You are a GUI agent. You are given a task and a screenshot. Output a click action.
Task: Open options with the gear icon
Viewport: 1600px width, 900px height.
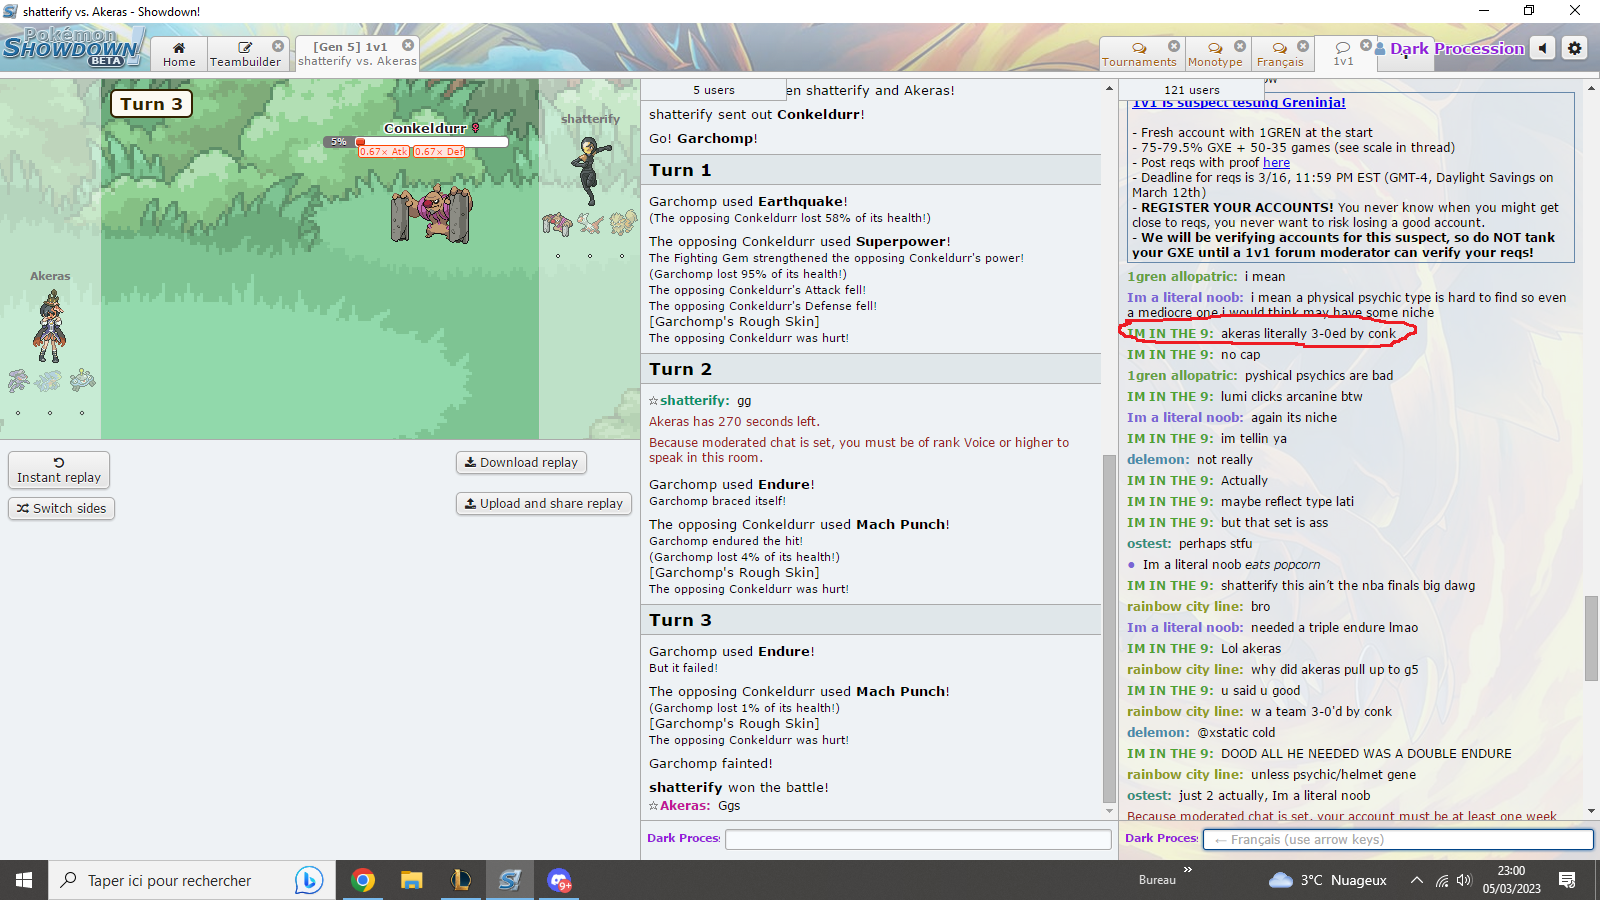click(x=1575, y=48)
